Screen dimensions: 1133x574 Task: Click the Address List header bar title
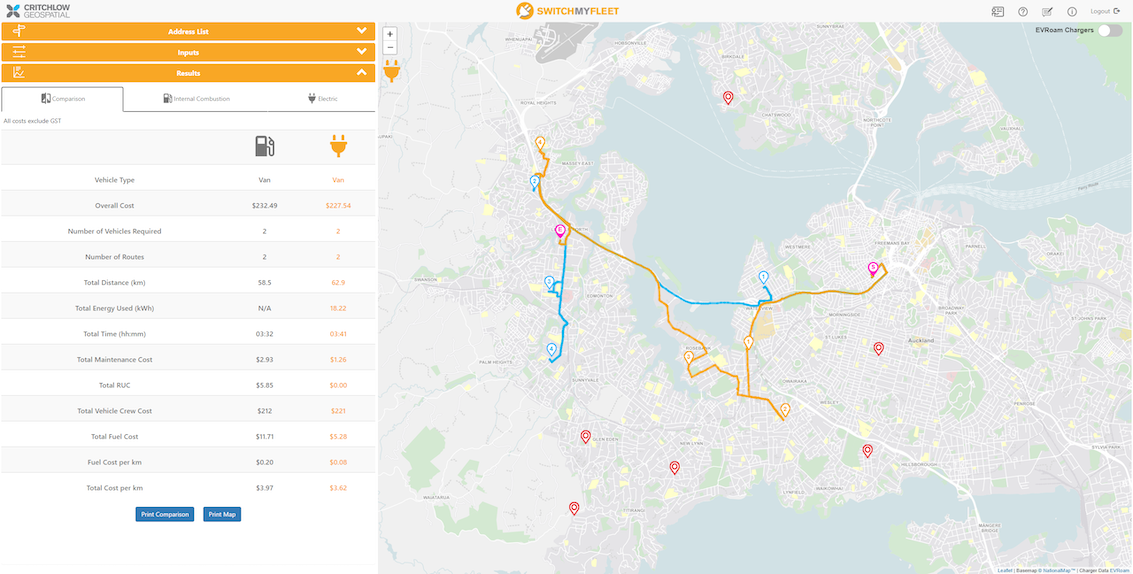click(188, 32)
